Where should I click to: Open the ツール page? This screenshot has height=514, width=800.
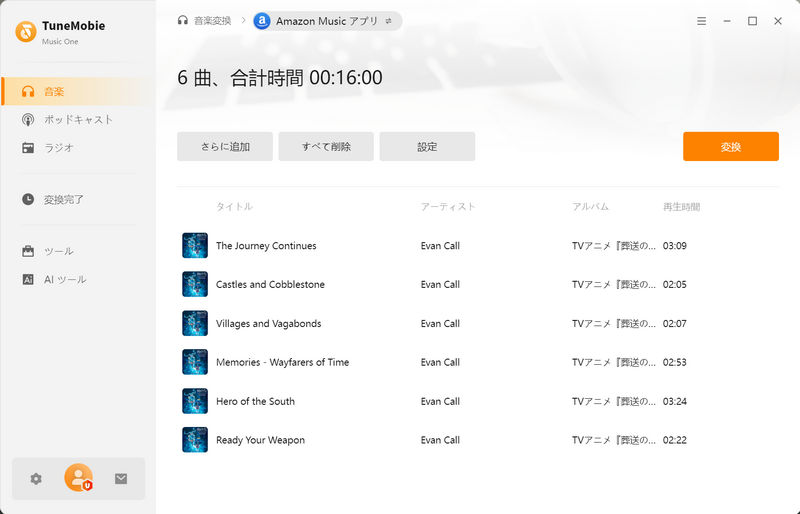pyautogui.click(x=79, y=251)
